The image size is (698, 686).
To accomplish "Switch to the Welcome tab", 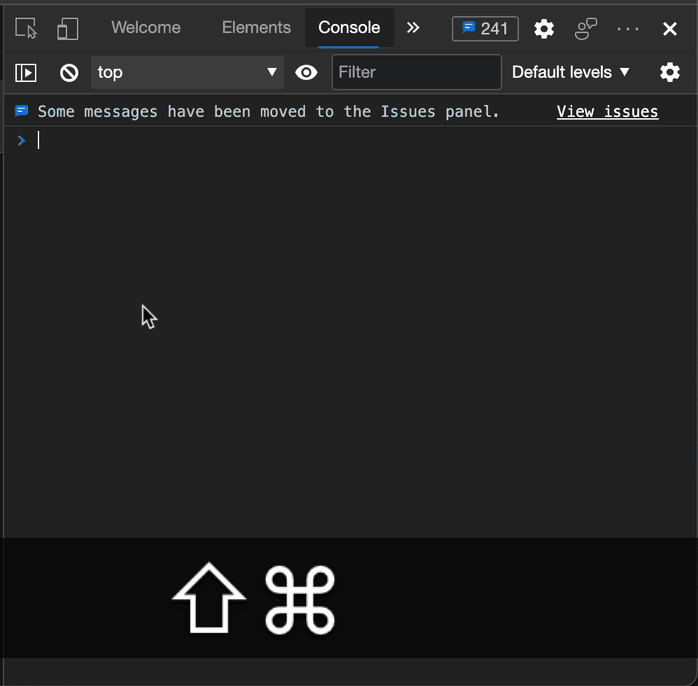I will point(146,28).
